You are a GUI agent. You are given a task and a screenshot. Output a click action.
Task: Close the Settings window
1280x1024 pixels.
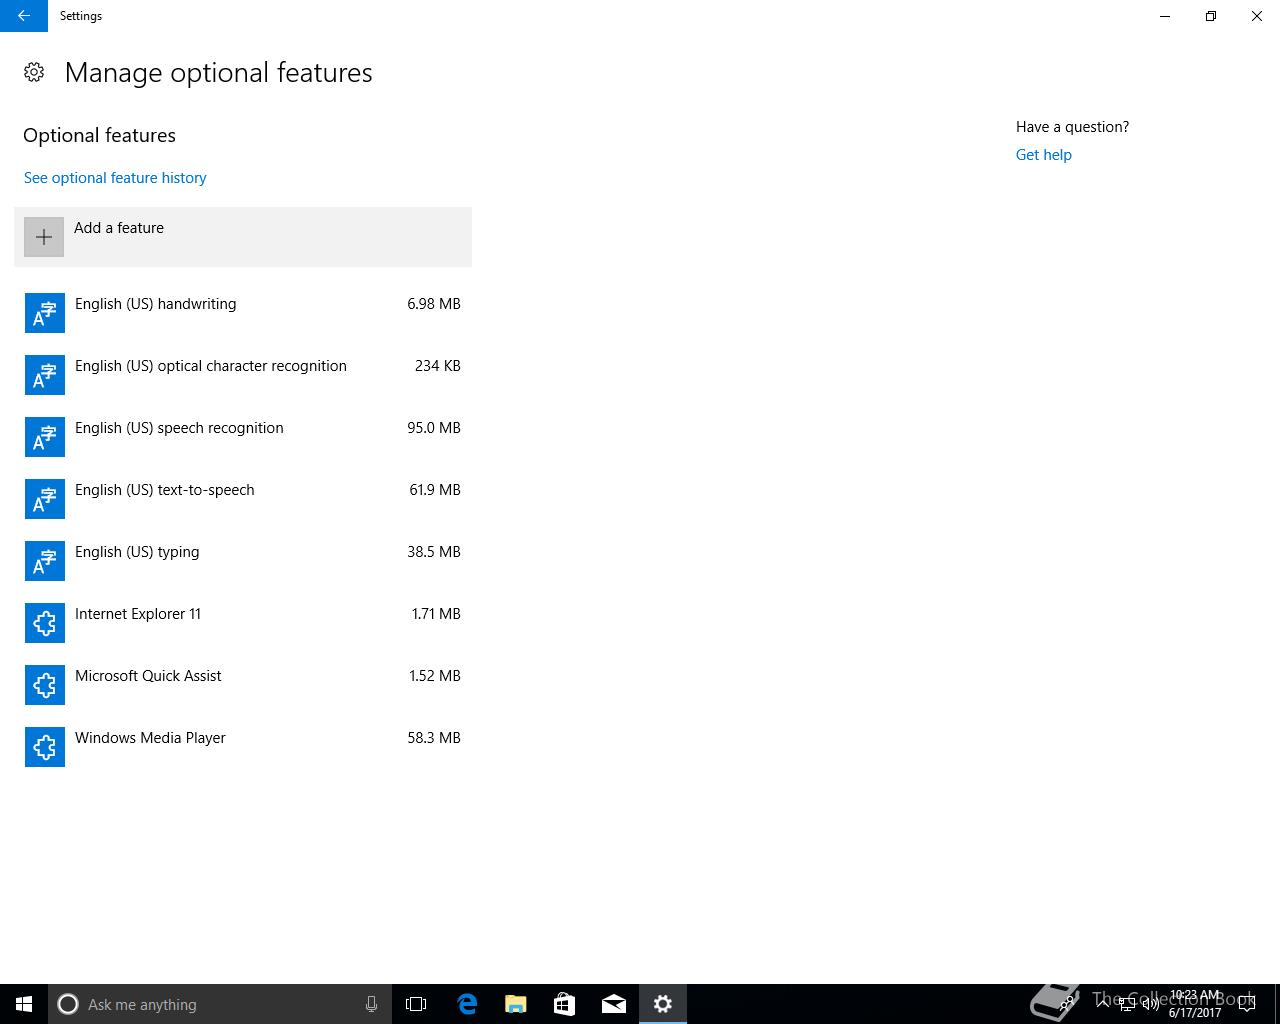(x=1257, y=16)
